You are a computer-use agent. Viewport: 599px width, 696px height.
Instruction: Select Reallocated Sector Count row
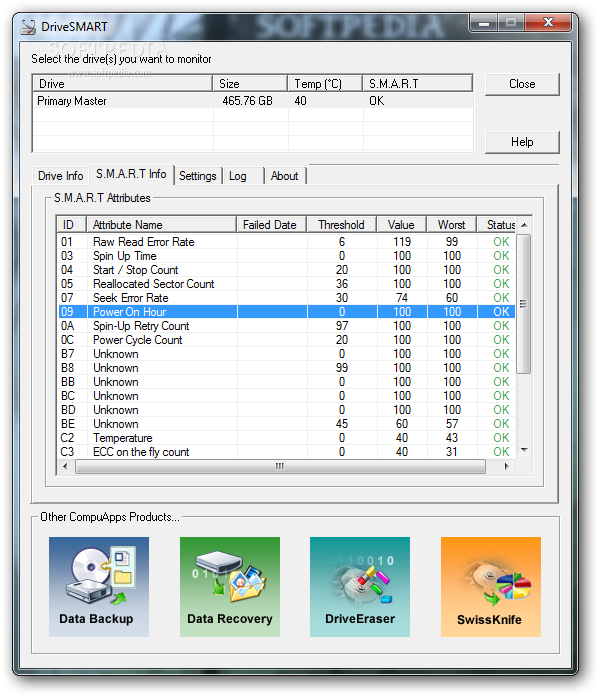pyautogui.click(x=286, y=284)
